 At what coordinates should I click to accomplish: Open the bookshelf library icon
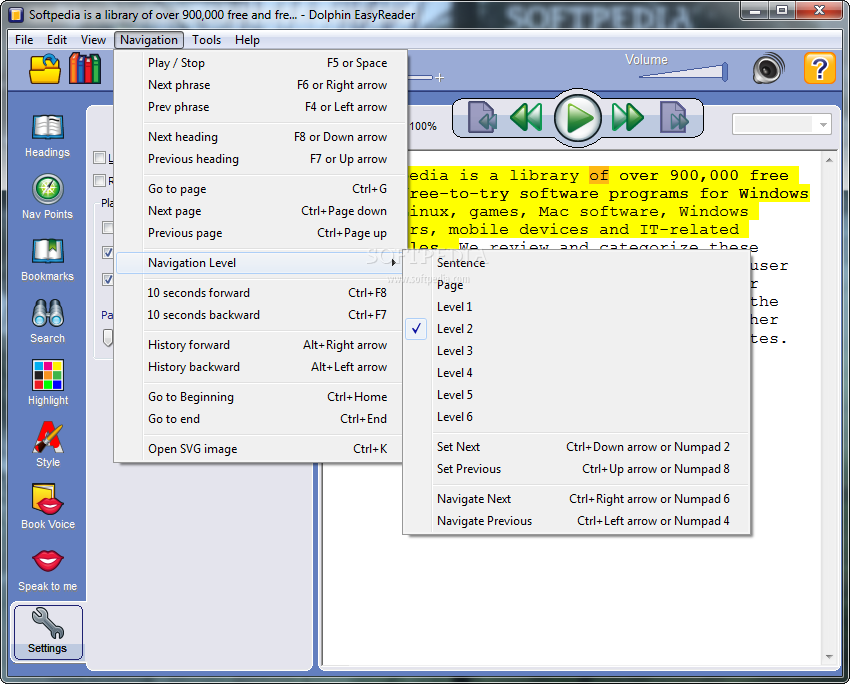click(x=85, y=68)
